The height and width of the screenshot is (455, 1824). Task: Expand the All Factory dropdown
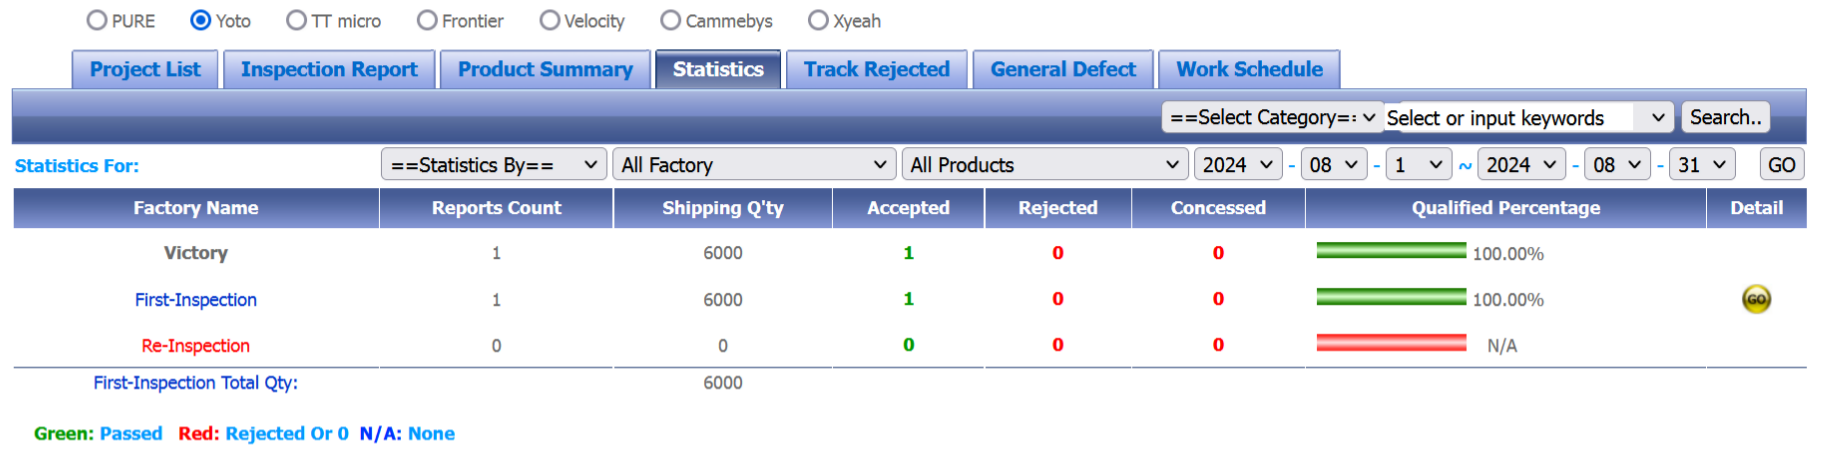click(754, 165)
